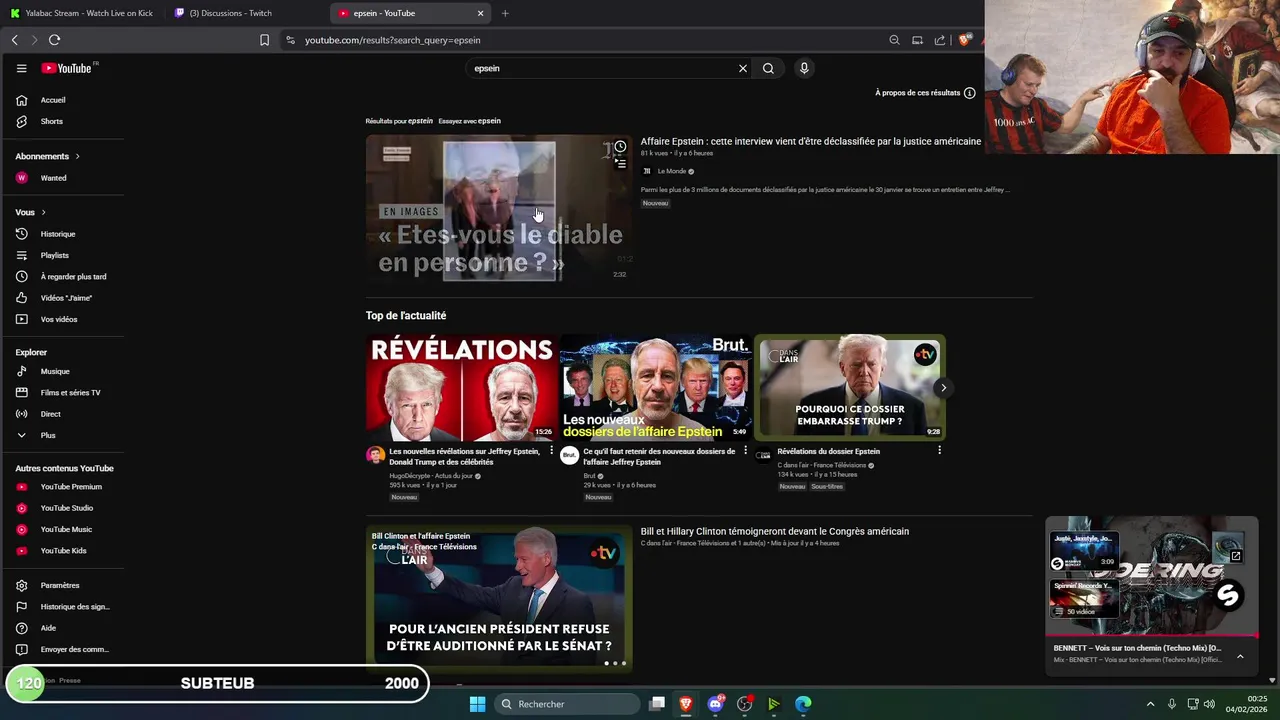Viewport: 1280px width, 720px height.
Task: Open the Bill et Hillary Clinton video title
Action: [775, 532]
